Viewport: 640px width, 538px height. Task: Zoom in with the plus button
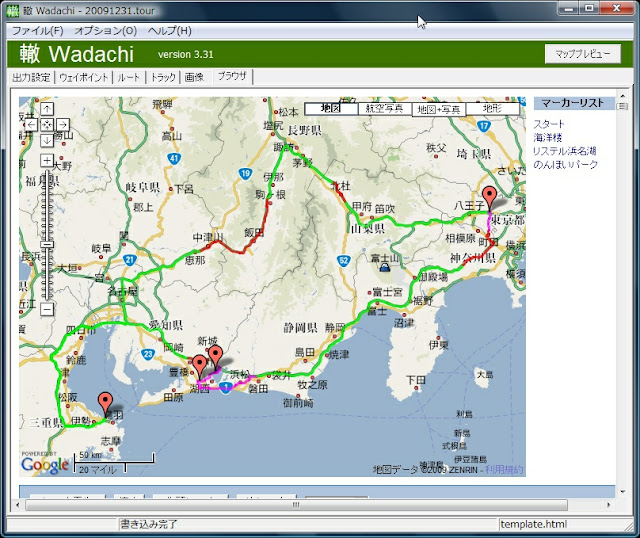(47, 160)
